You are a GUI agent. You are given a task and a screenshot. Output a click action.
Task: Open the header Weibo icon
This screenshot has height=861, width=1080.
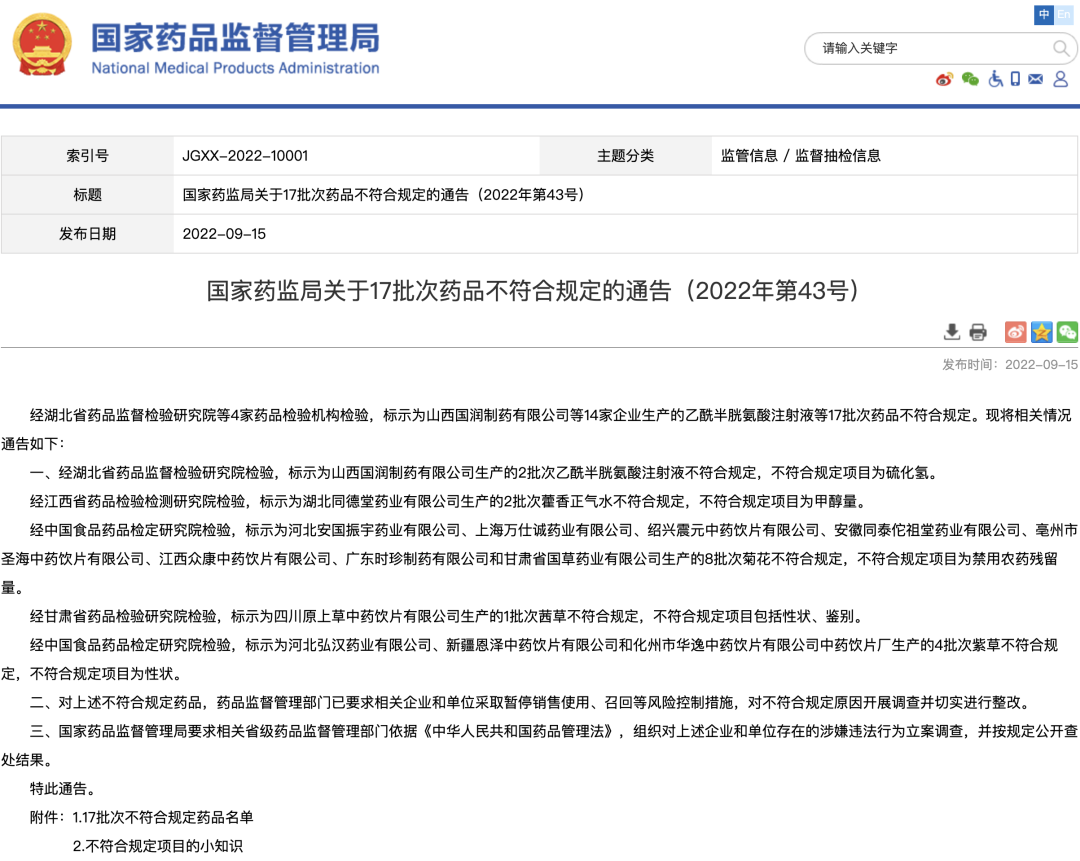tap(944, 79)
